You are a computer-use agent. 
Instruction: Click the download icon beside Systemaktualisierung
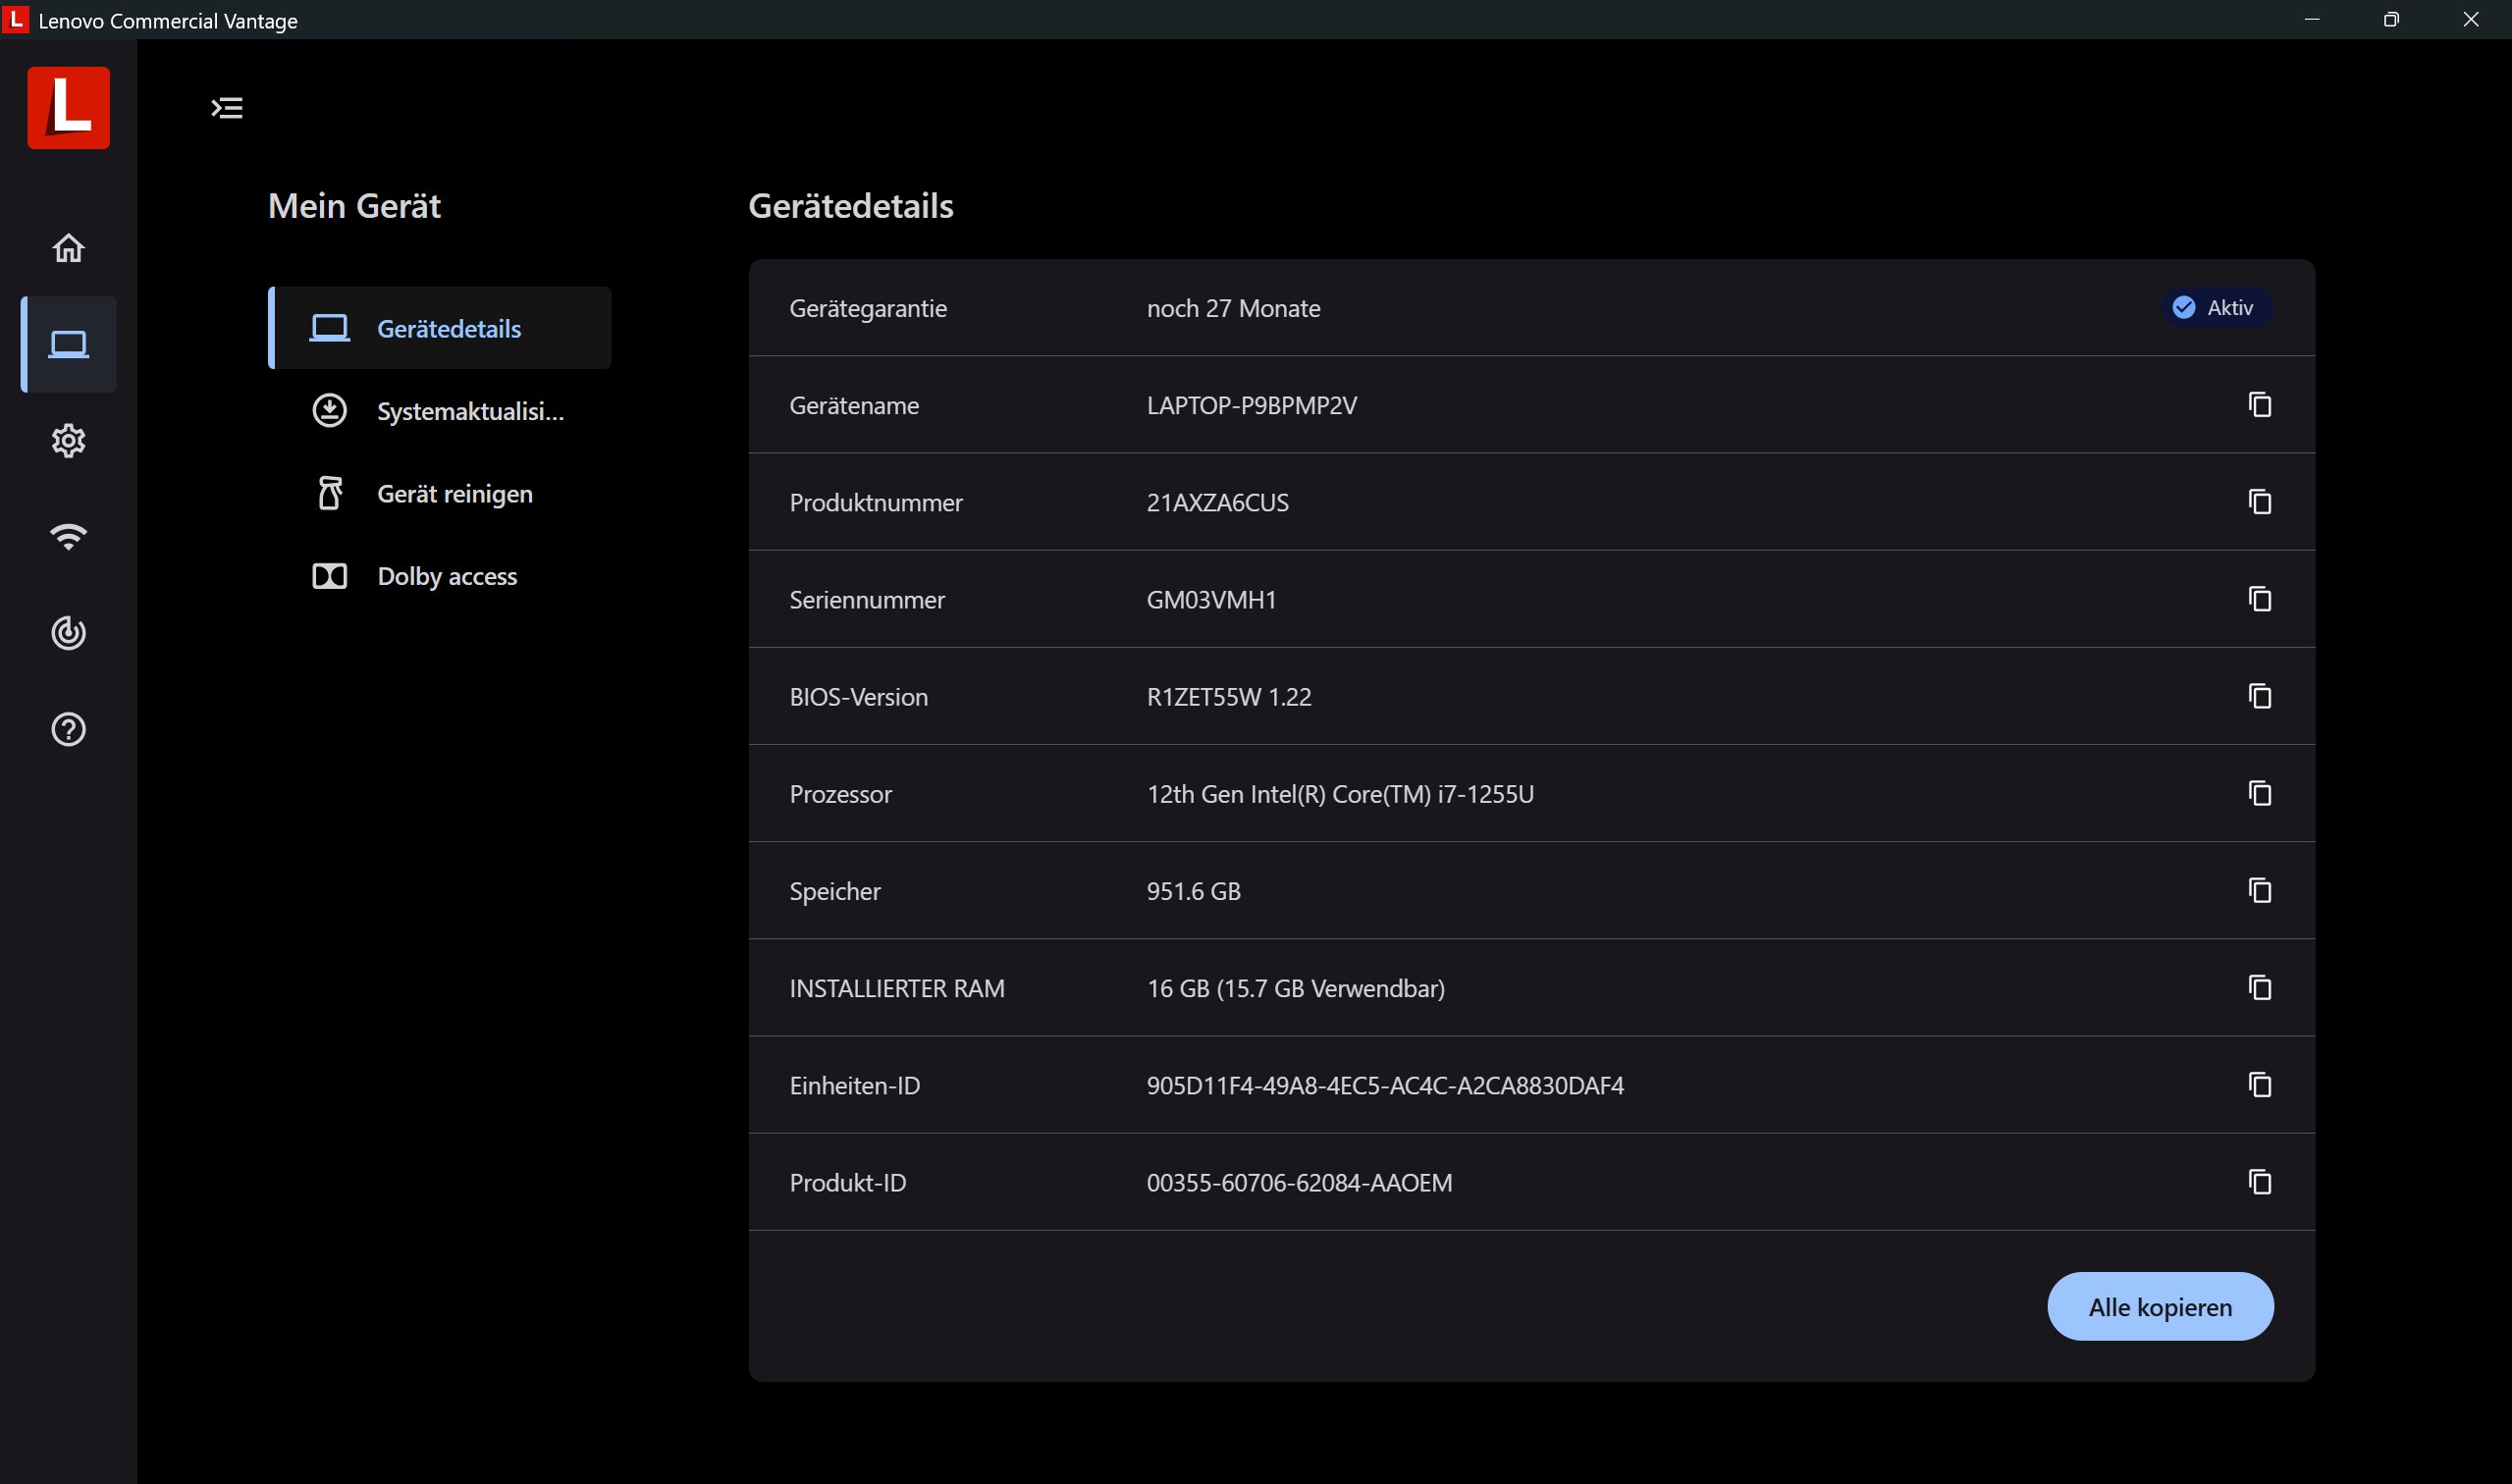(x=329, y=411)
